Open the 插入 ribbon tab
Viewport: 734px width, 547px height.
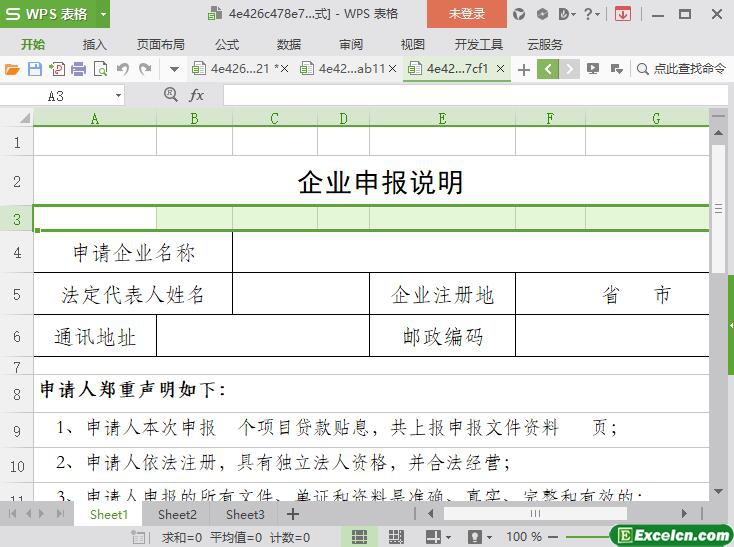pos(95,45)
